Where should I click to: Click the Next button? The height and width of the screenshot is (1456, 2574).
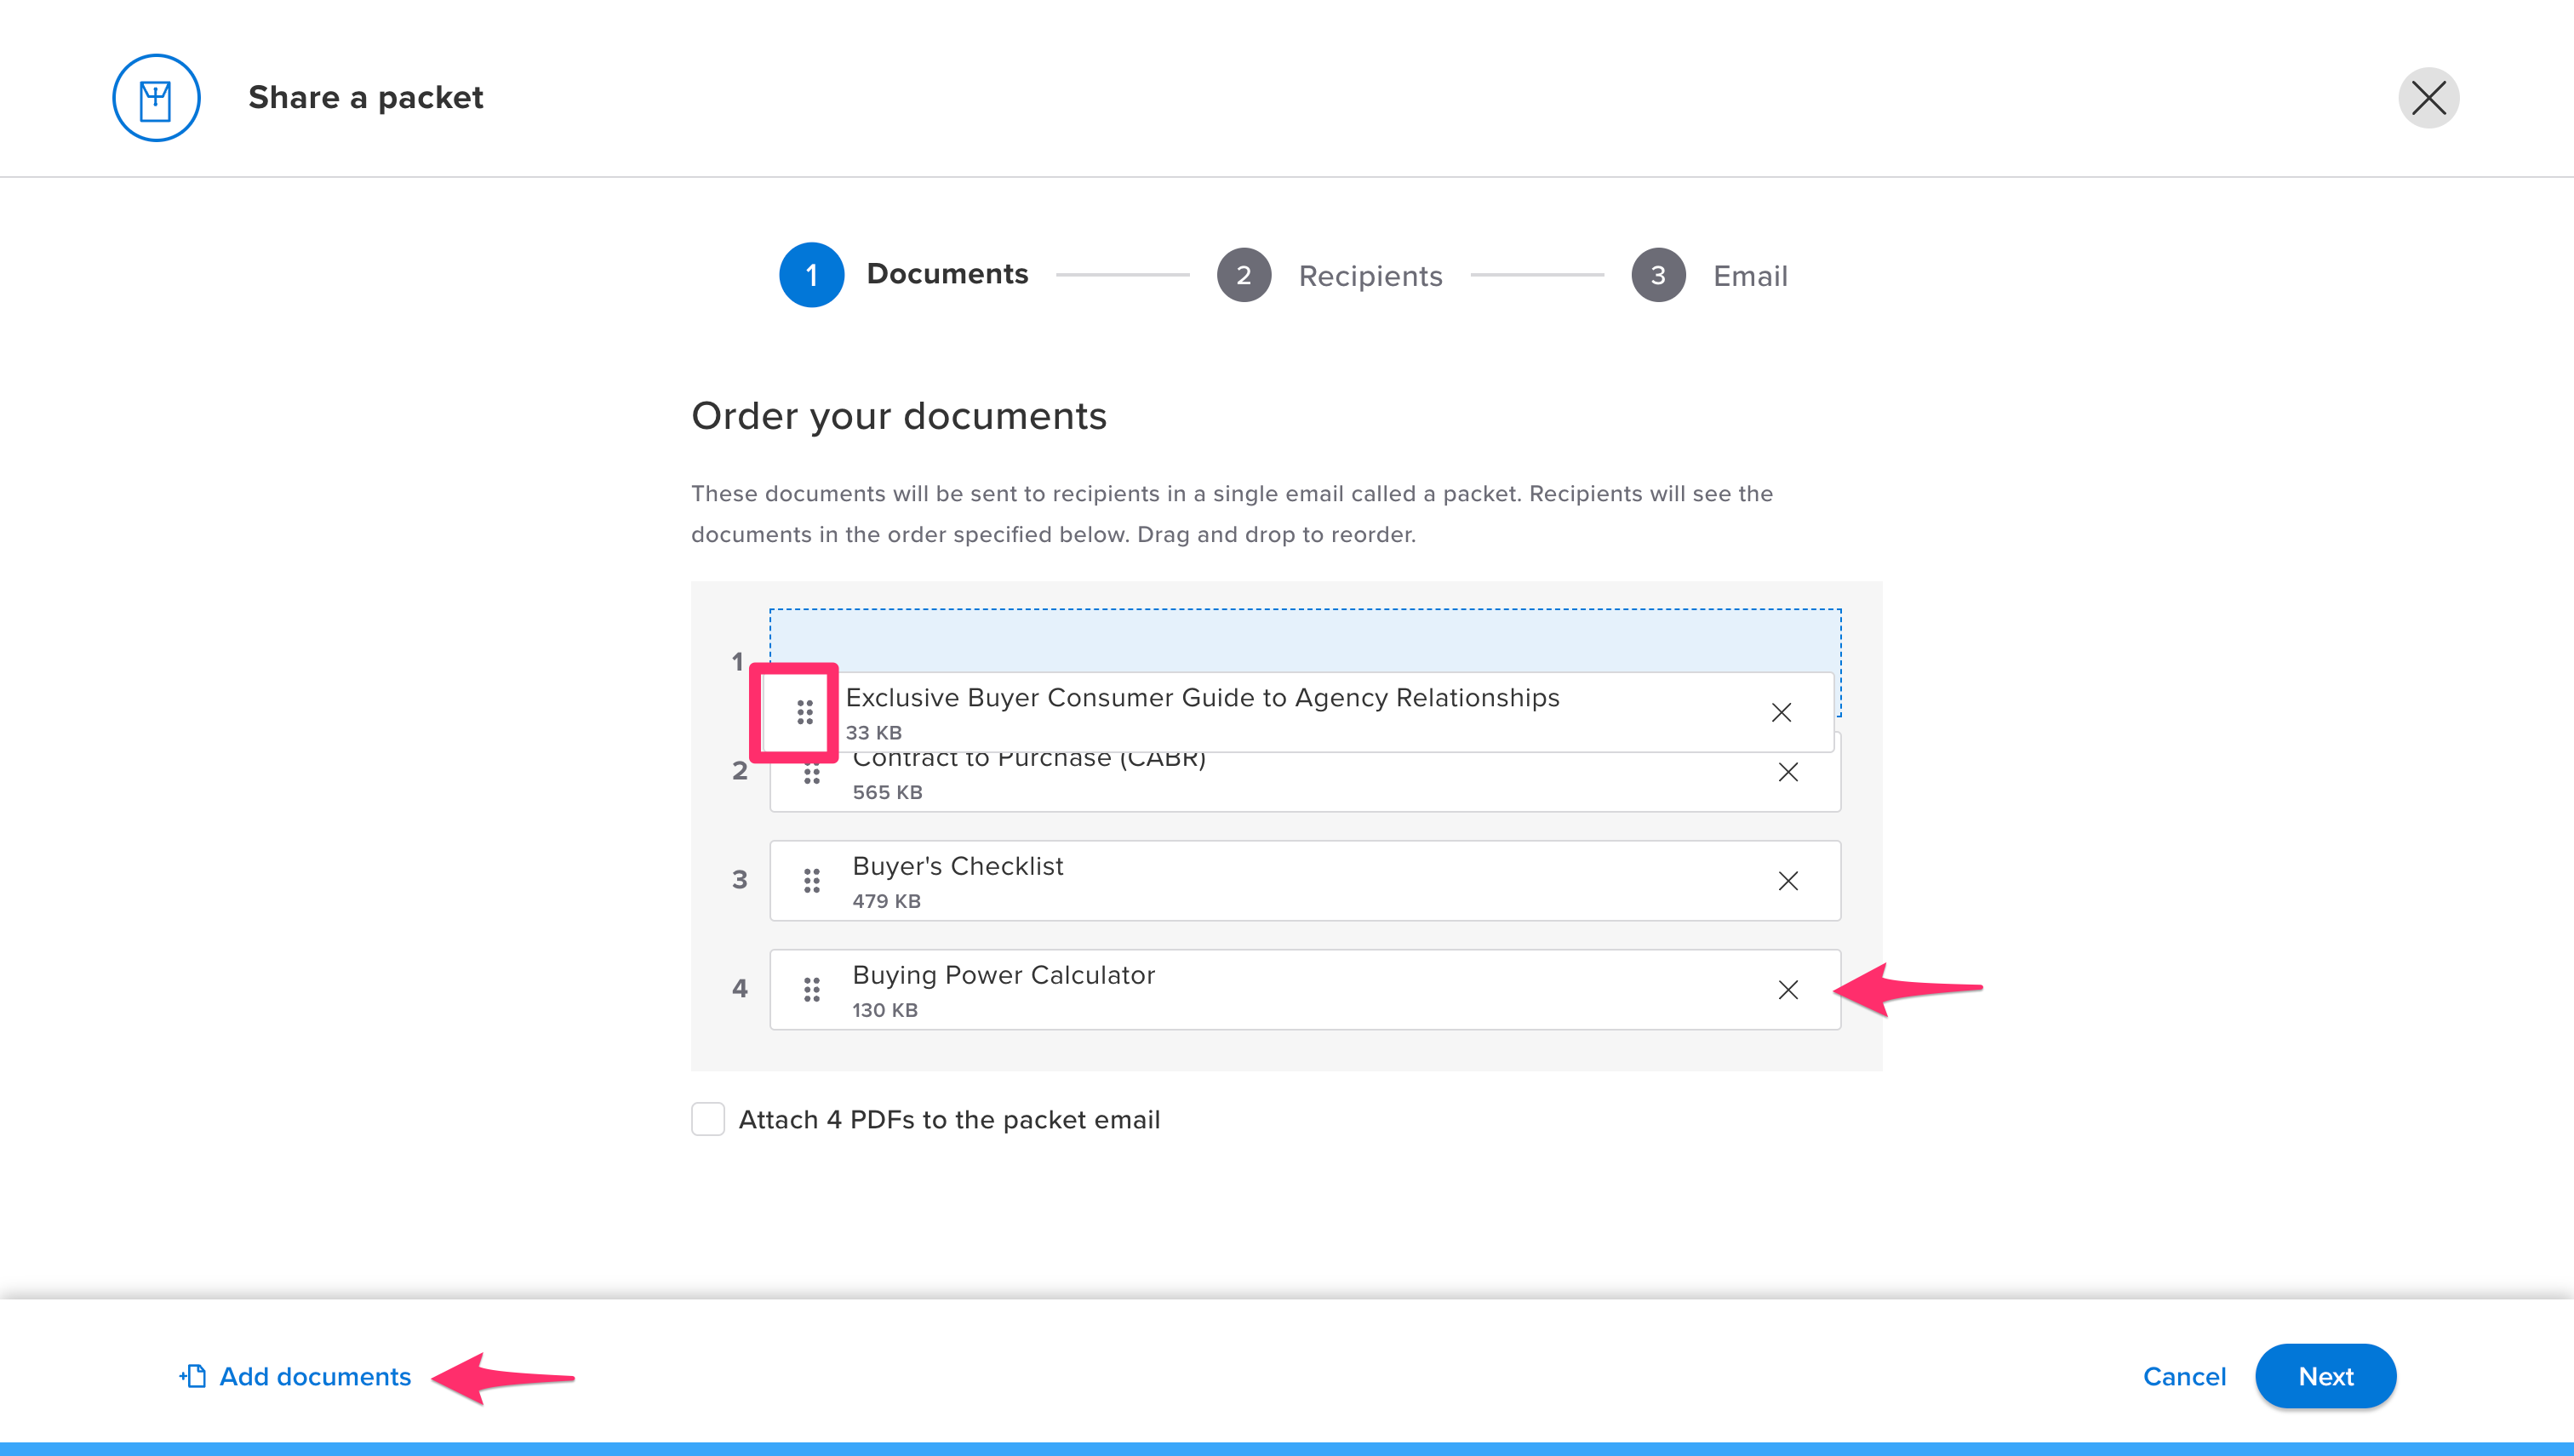pyautogui.click(x=2325, y=1376)
